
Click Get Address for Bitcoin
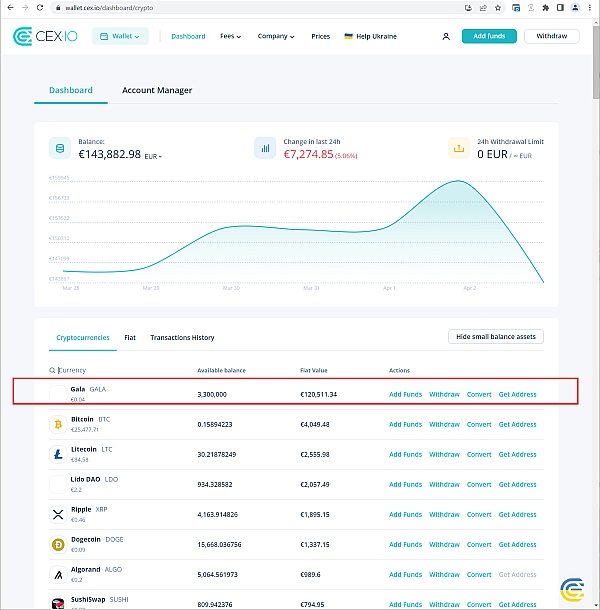518,424
